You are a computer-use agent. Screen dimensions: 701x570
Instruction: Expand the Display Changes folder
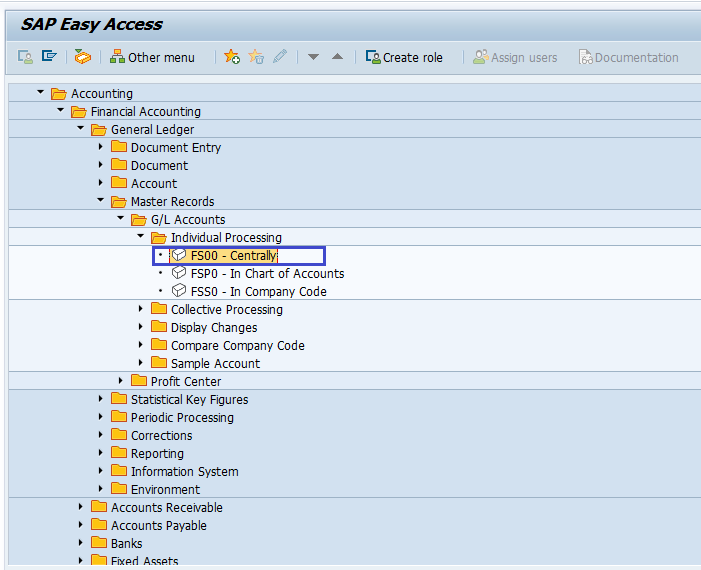pos(140,326)
